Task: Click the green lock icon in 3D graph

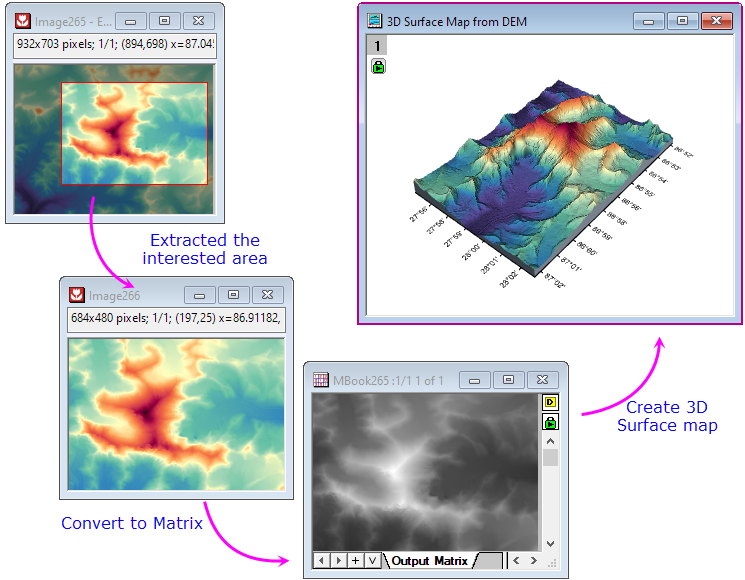Action: tap(378, 67)
